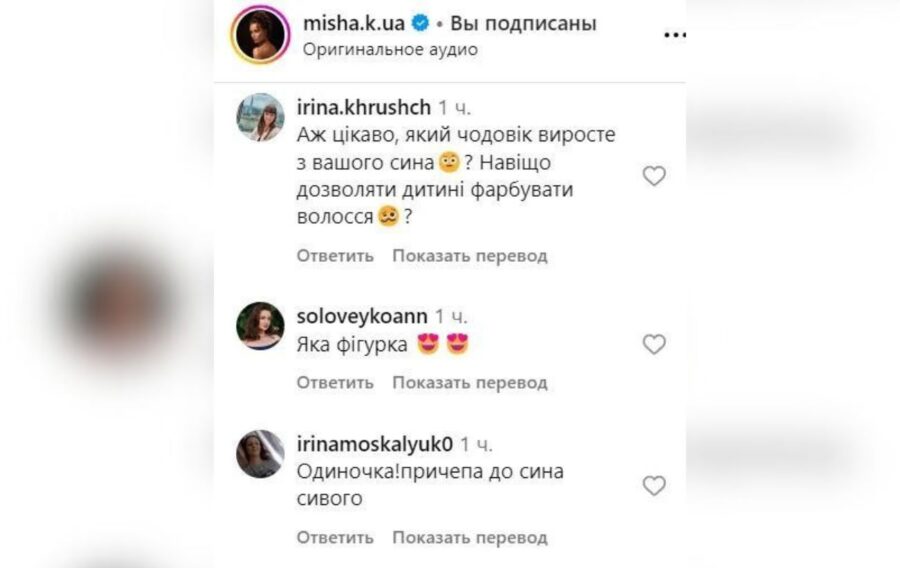Open 'Оригинальное аудио' audio link
Viewport: 900px width, 568px height.
click(390, 49)
